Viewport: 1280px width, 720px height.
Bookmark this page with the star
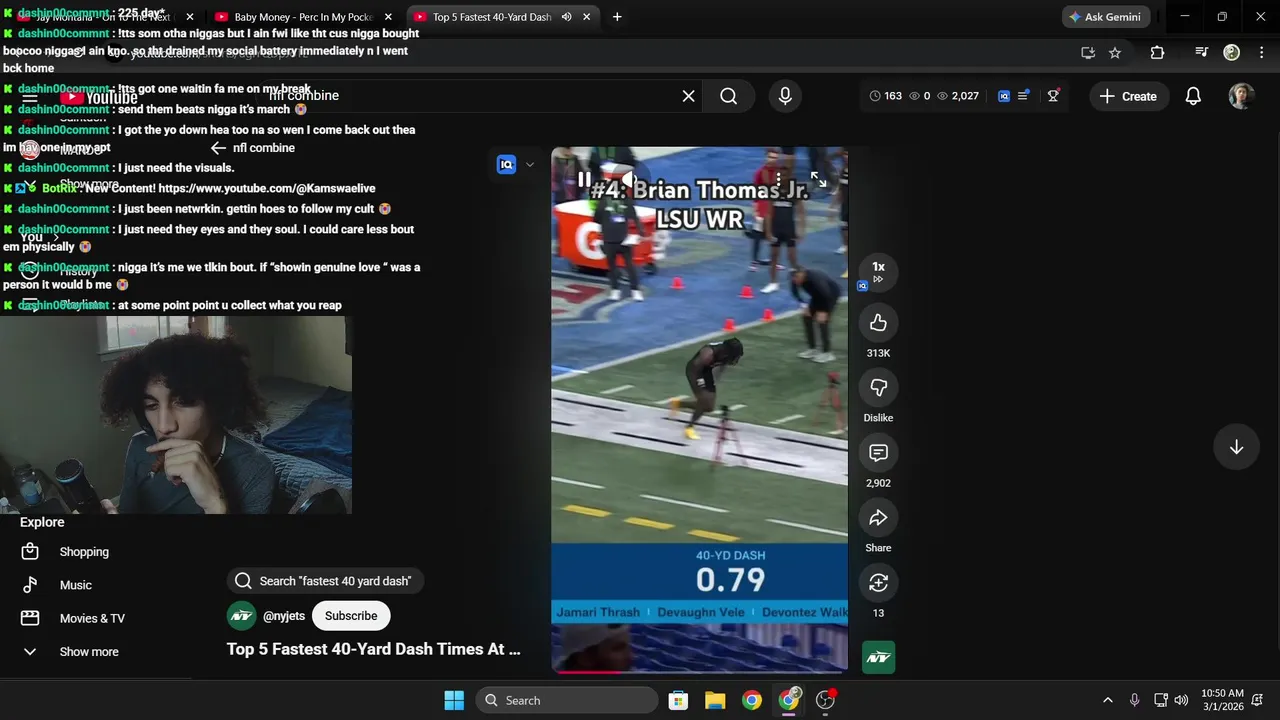(1115, 53)
